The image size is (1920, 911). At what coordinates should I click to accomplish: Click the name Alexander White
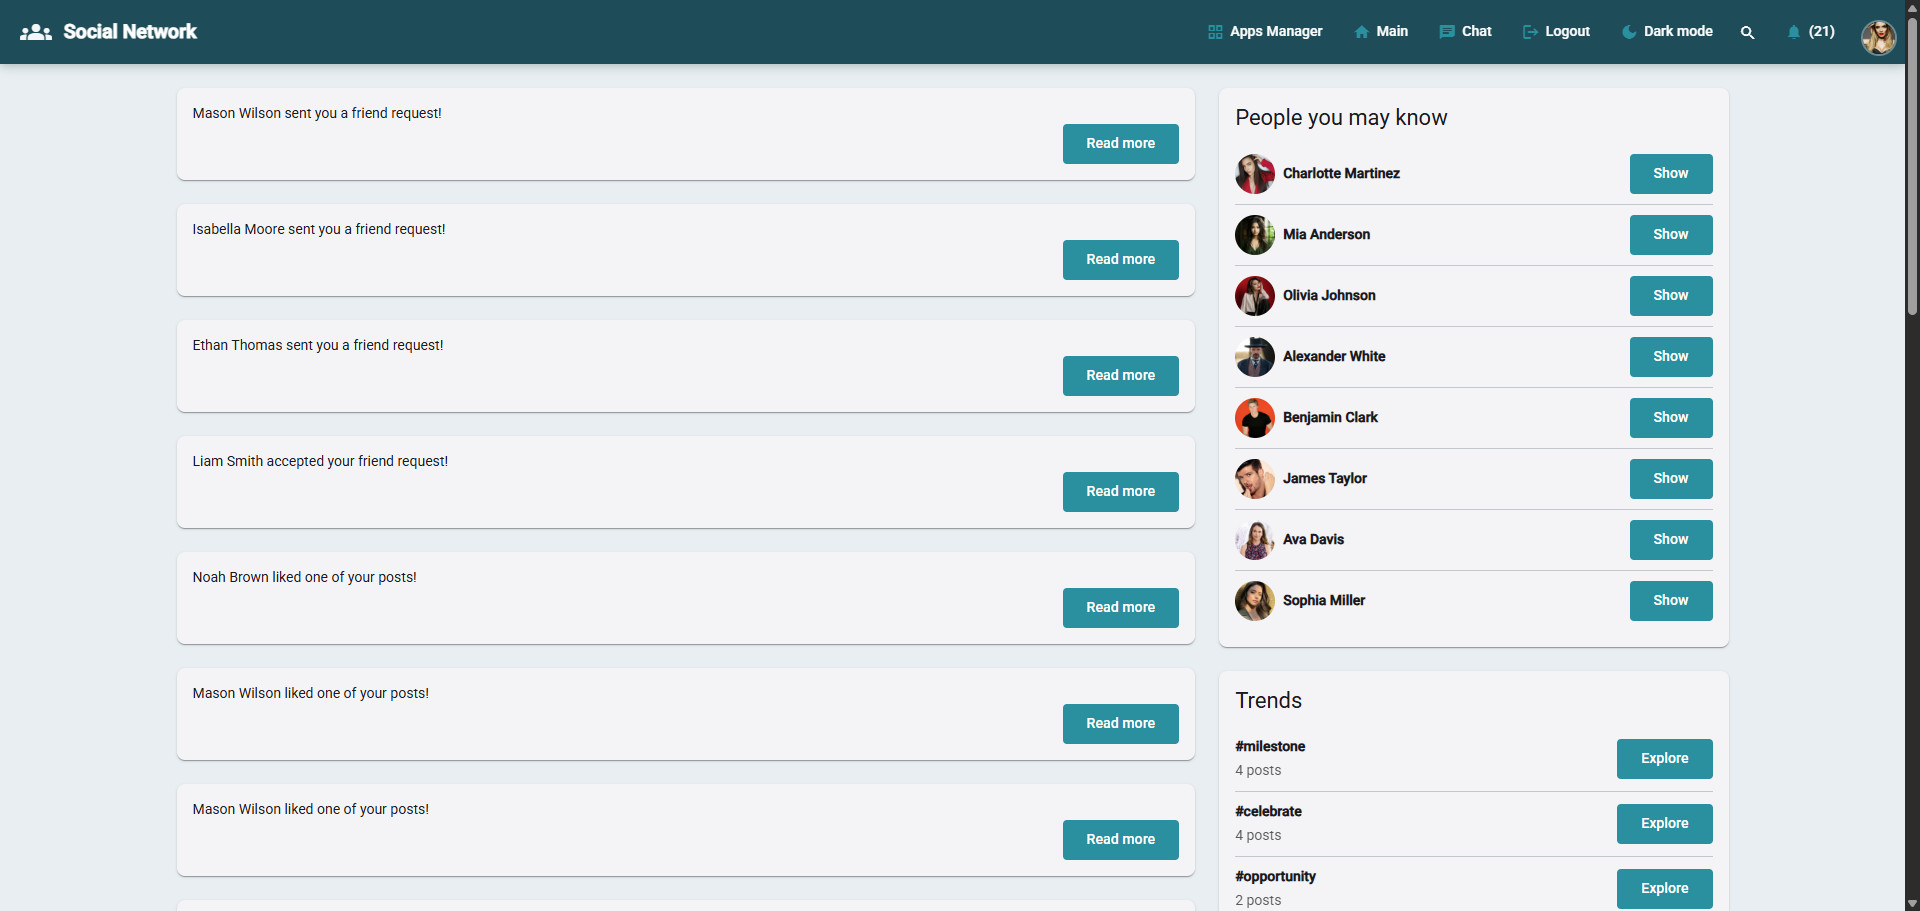tap(1334, 356)
